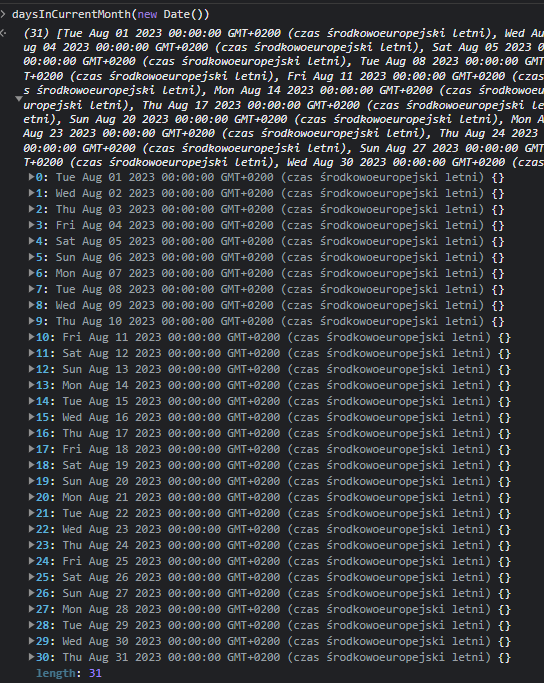
Task: Expand array entry 6: Mon Aug 07
Action: pos(31,273)
